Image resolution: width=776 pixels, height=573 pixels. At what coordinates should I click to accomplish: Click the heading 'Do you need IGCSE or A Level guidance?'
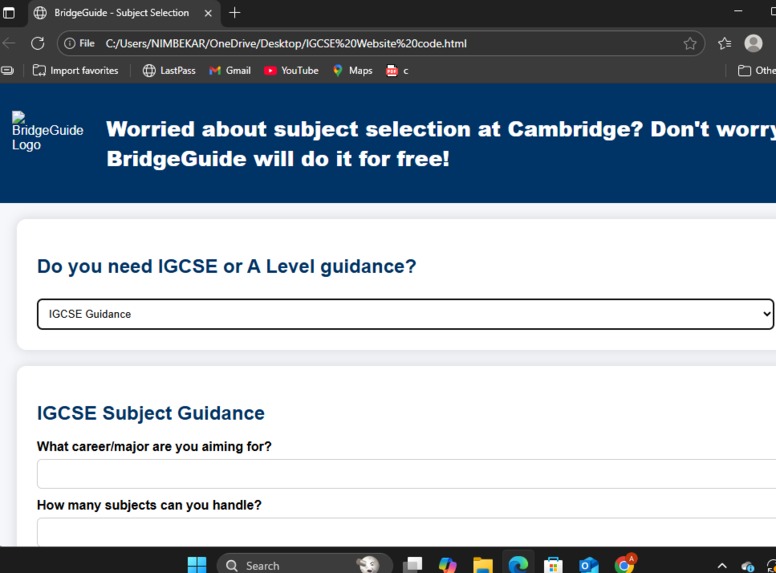(x=227, y=266)
